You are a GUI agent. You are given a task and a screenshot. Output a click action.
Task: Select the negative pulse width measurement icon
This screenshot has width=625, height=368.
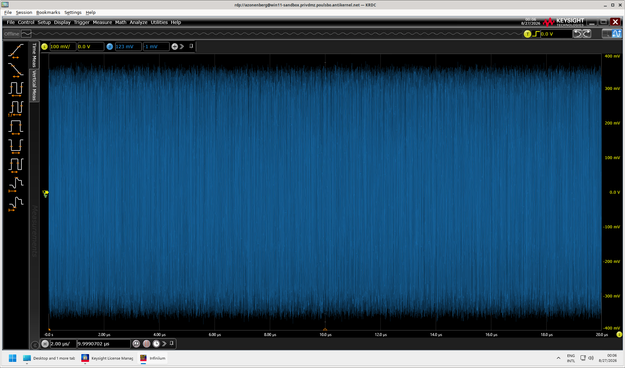click(x=16, y=146)
